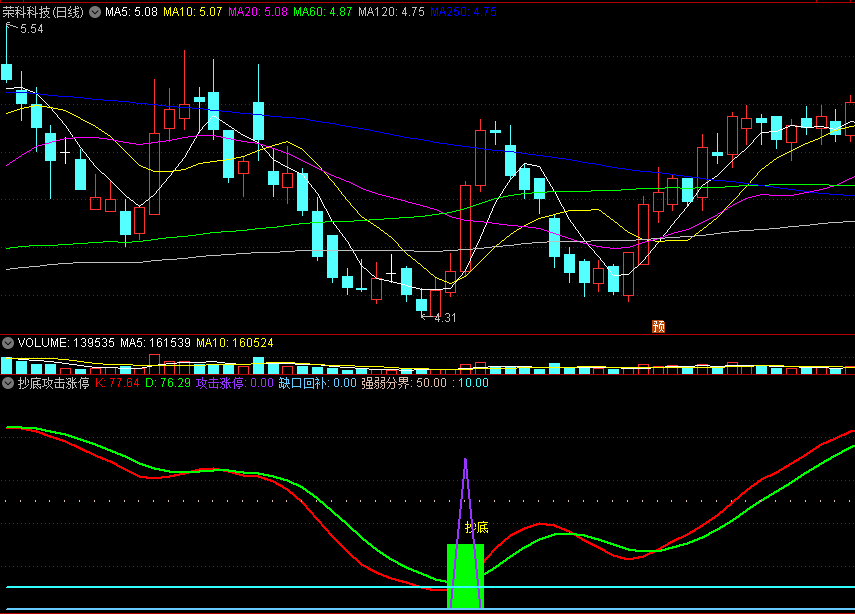The width and height of the screenshot is (855, 614).
Task: Click the K: 77.64 value
Action: point(117,383)
